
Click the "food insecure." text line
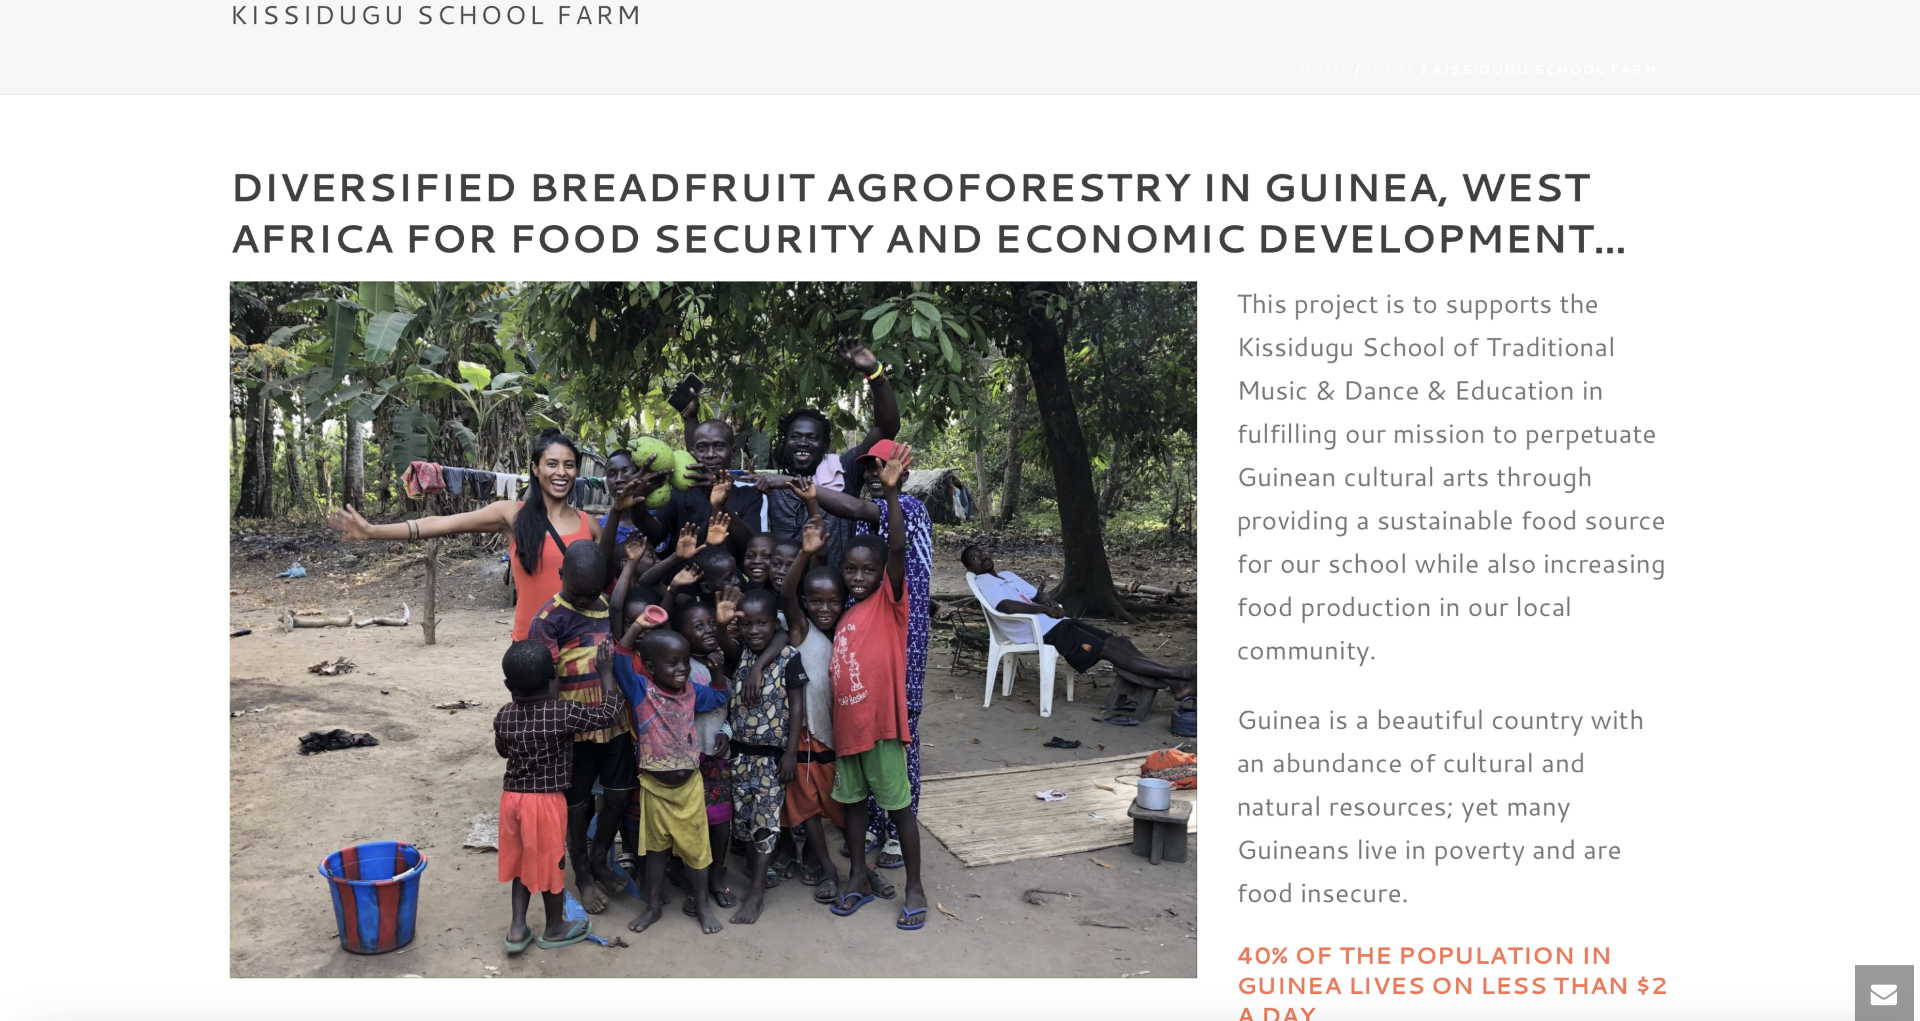point(1322,893)
